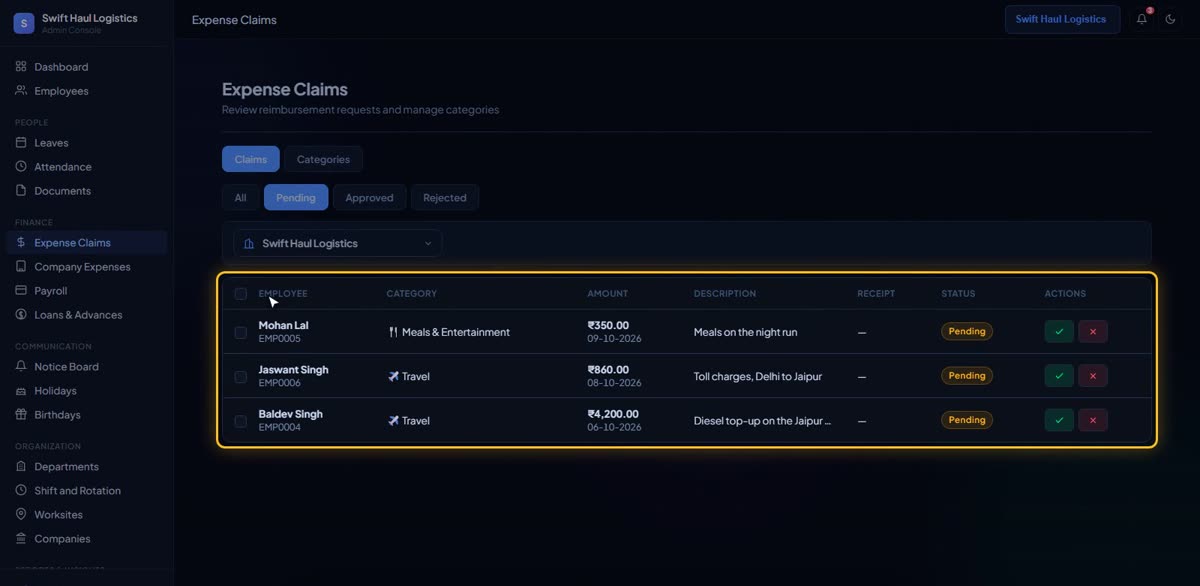Open the Swift Haul Logistics company filter dropdown
This screenshot has height=586, width=1200.
[x=338, y=243]
